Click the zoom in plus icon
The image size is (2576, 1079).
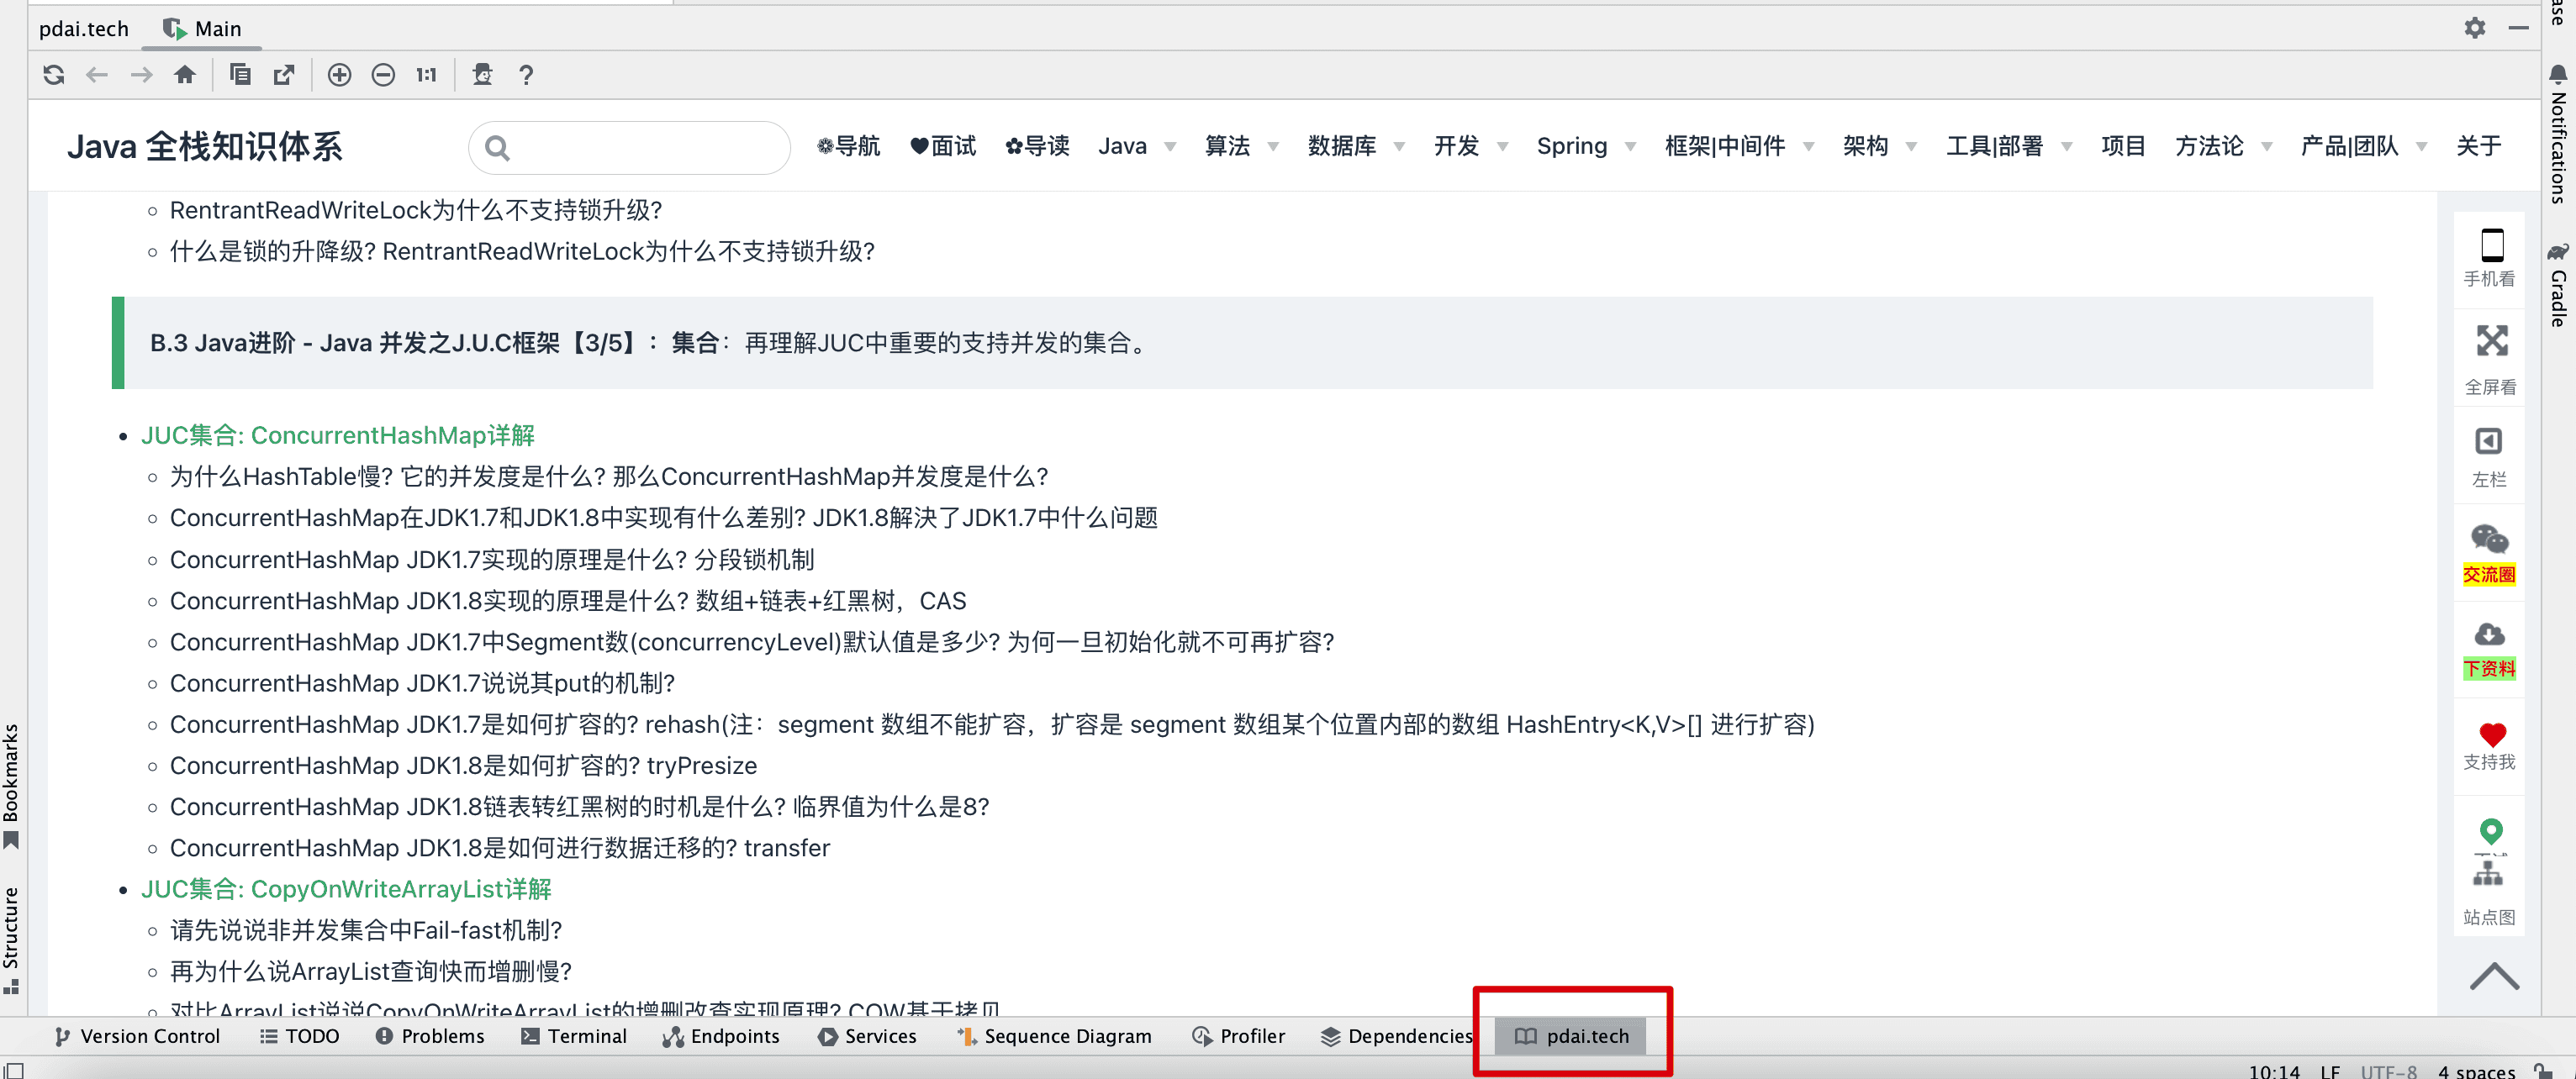pyautogui.click(x=339, y=75)
